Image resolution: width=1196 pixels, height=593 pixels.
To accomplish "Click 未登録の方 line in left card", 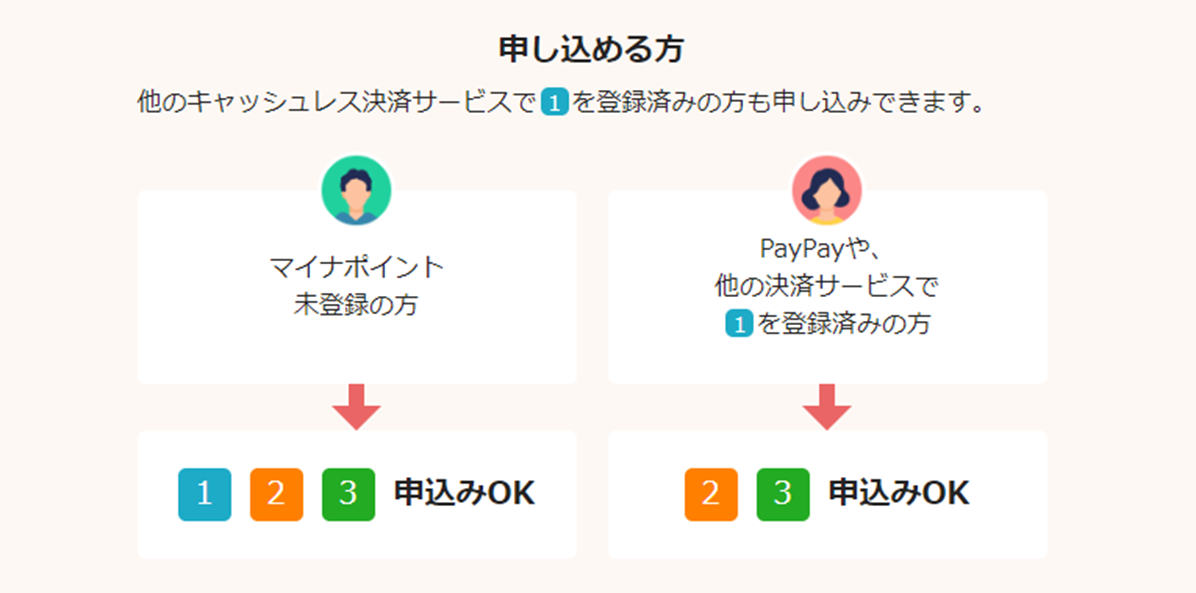I will tap(356, 305).
